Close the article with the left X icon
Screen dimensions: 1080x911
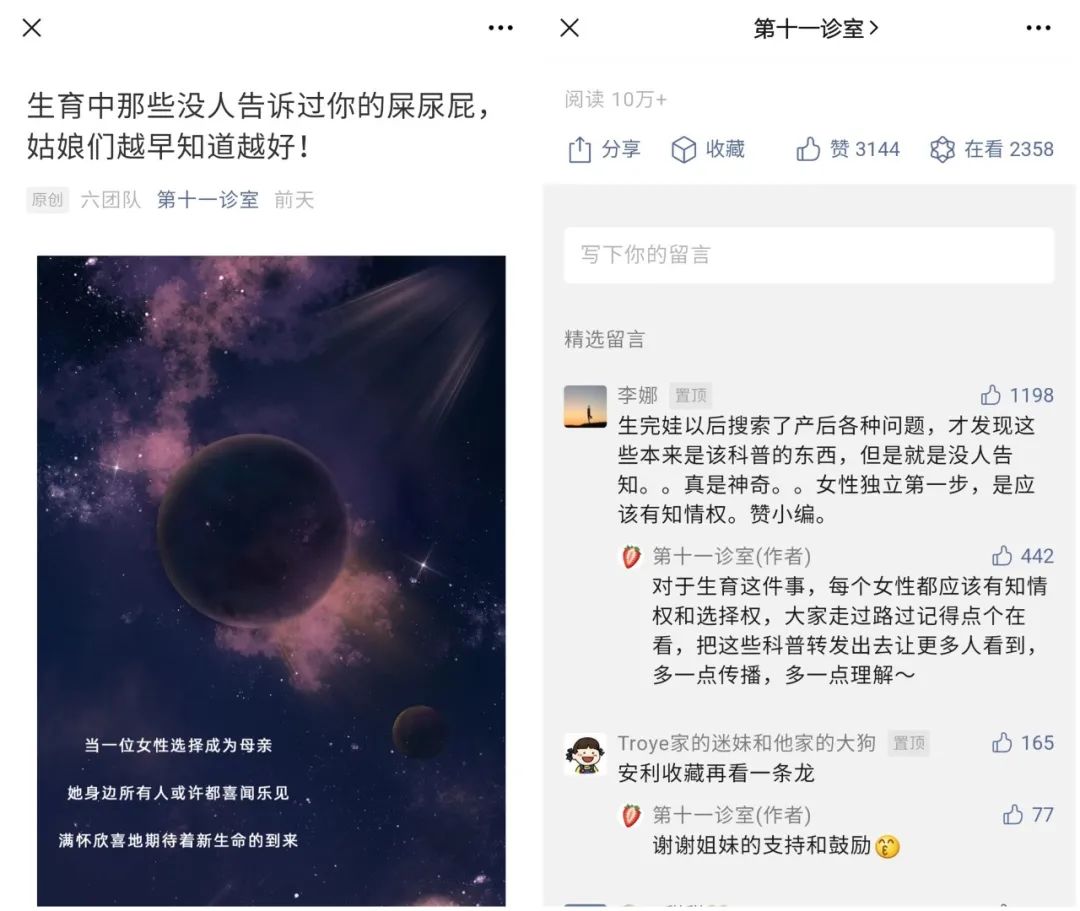32,28
